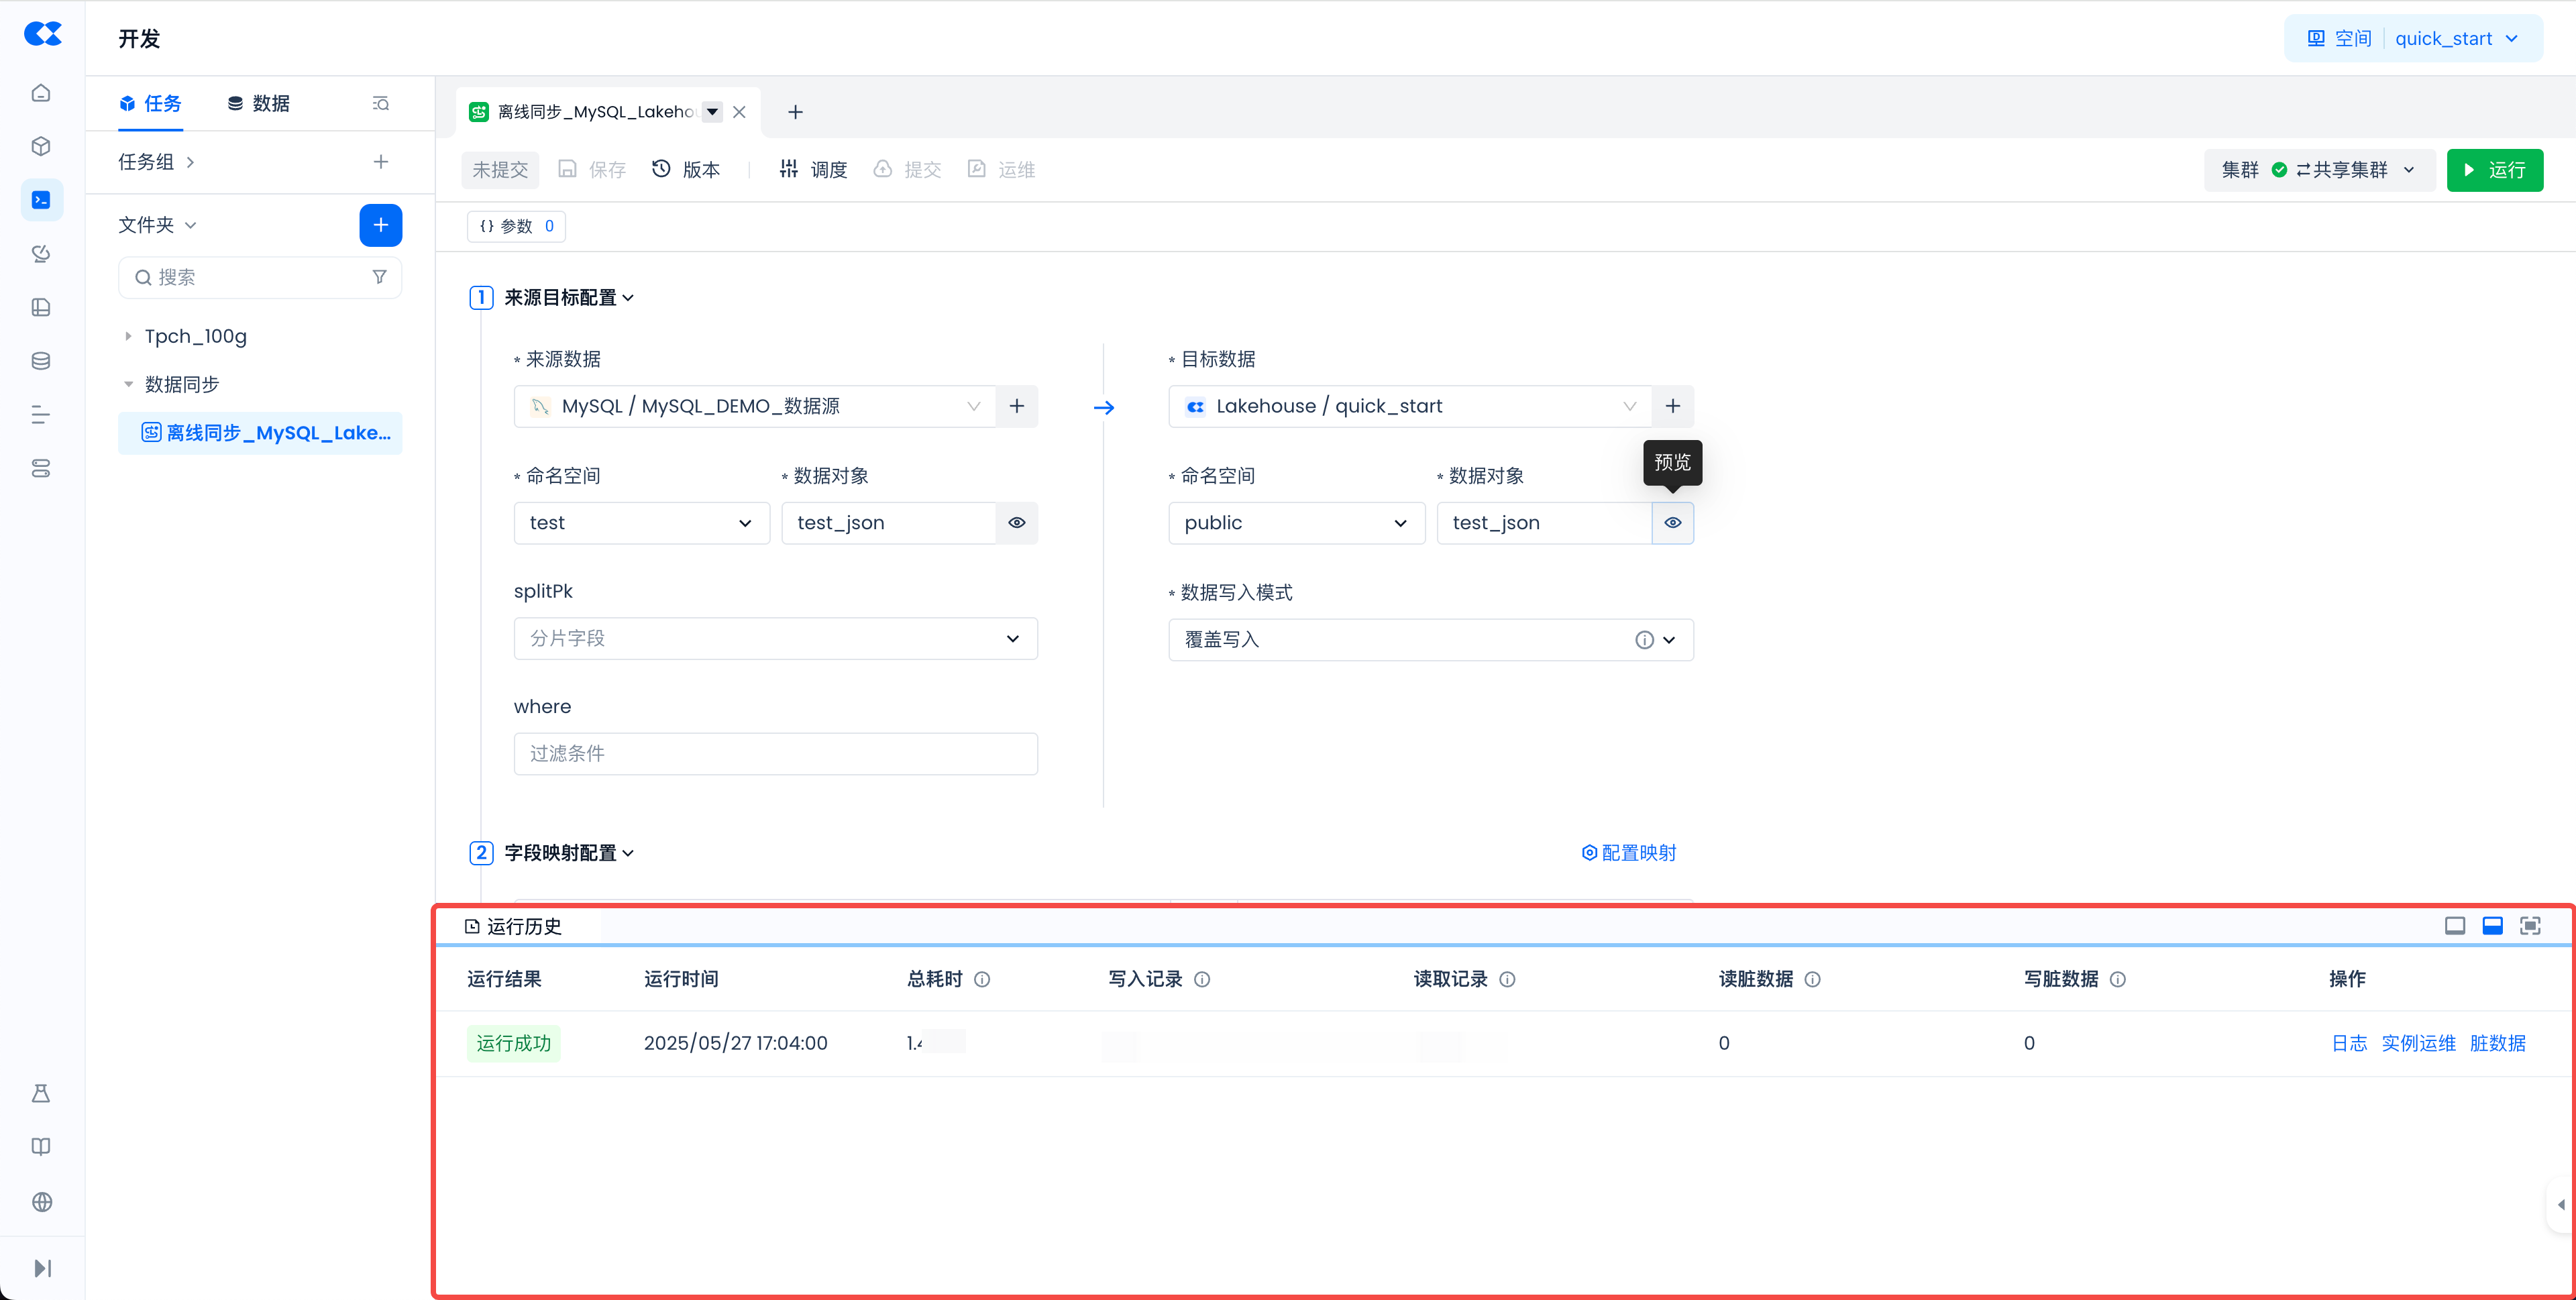Preview the target test_json data object
Viewport: 2576px width, 1300px height.
tap(1672, 523)
